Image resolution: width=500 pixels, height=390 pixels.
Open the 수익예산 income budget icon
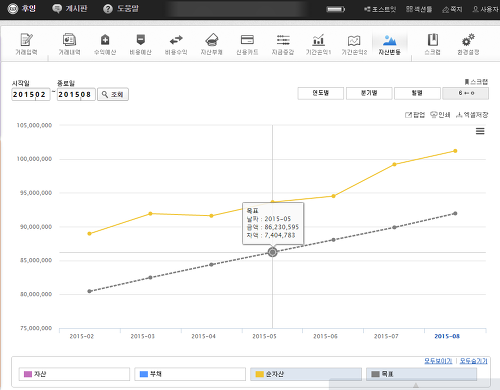pos(105,44)
